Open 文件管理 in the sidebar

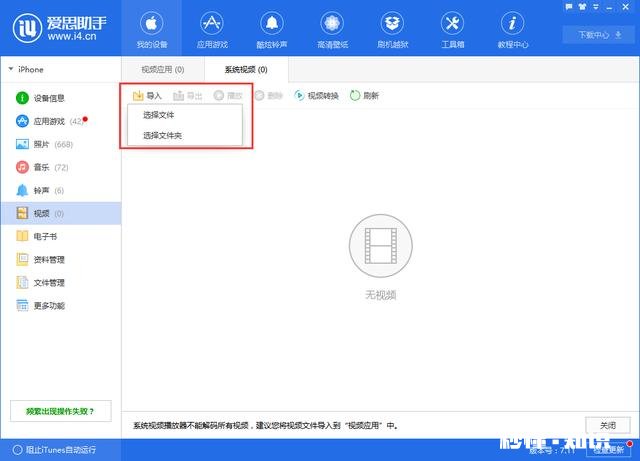(x=61, y=283)
